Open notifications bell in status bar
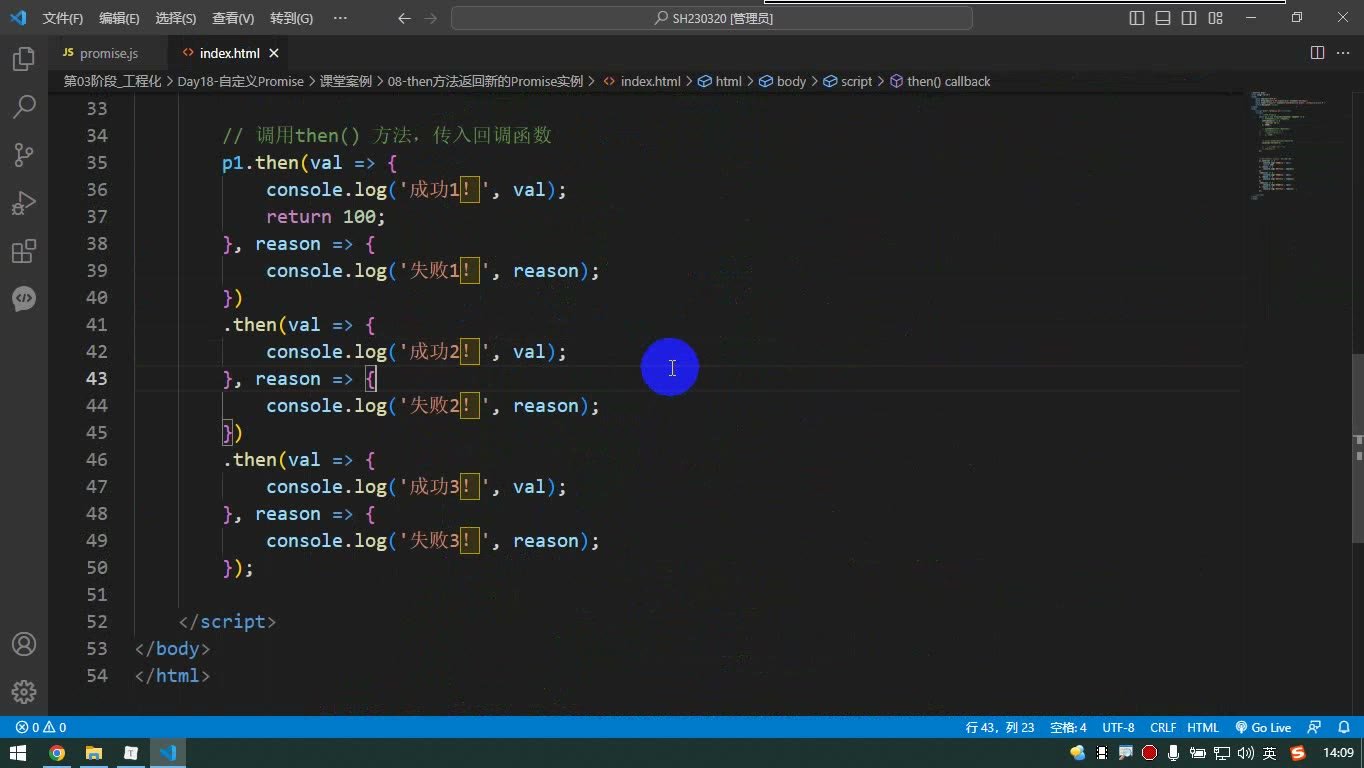Image resolution: width=1364 pixels, height=768 pixels. [x=1344, y=727]
